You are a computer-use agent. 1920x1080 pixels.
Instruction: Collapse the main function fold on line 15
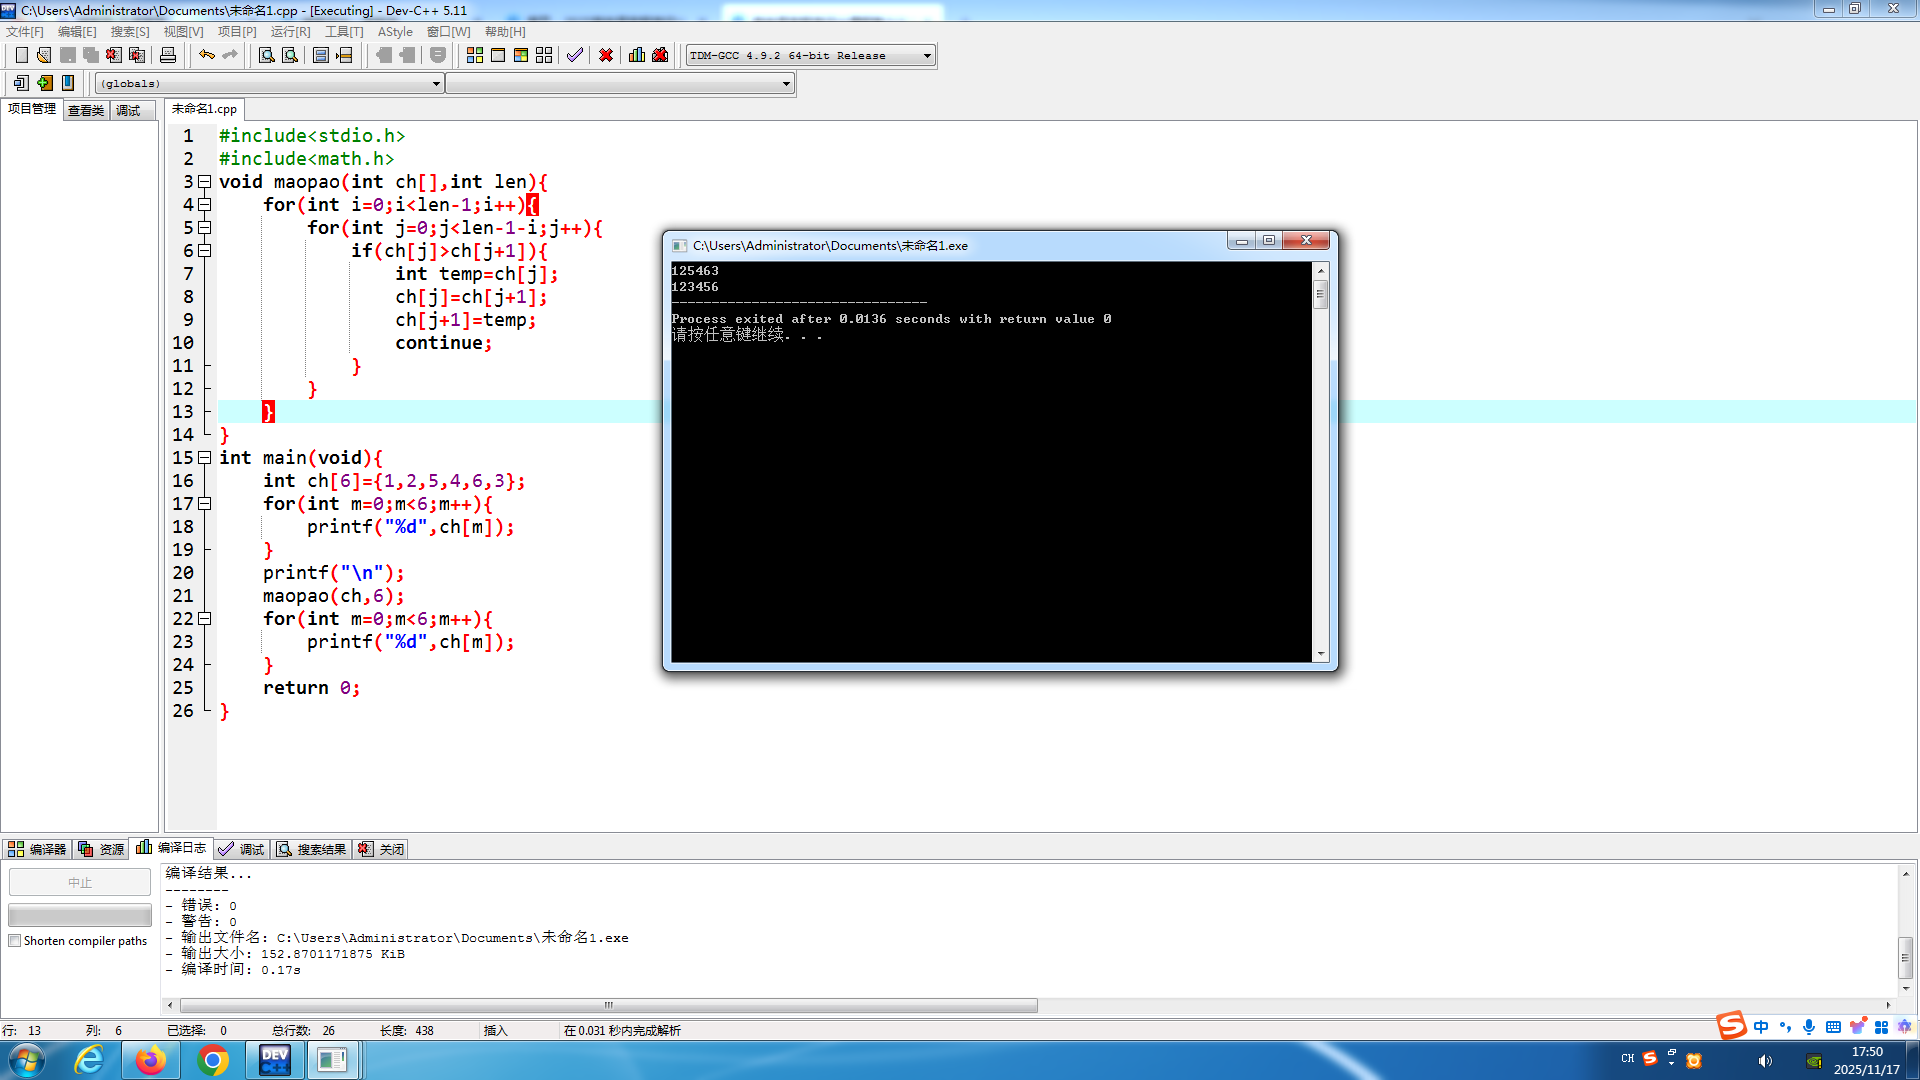tap(205, 458)
